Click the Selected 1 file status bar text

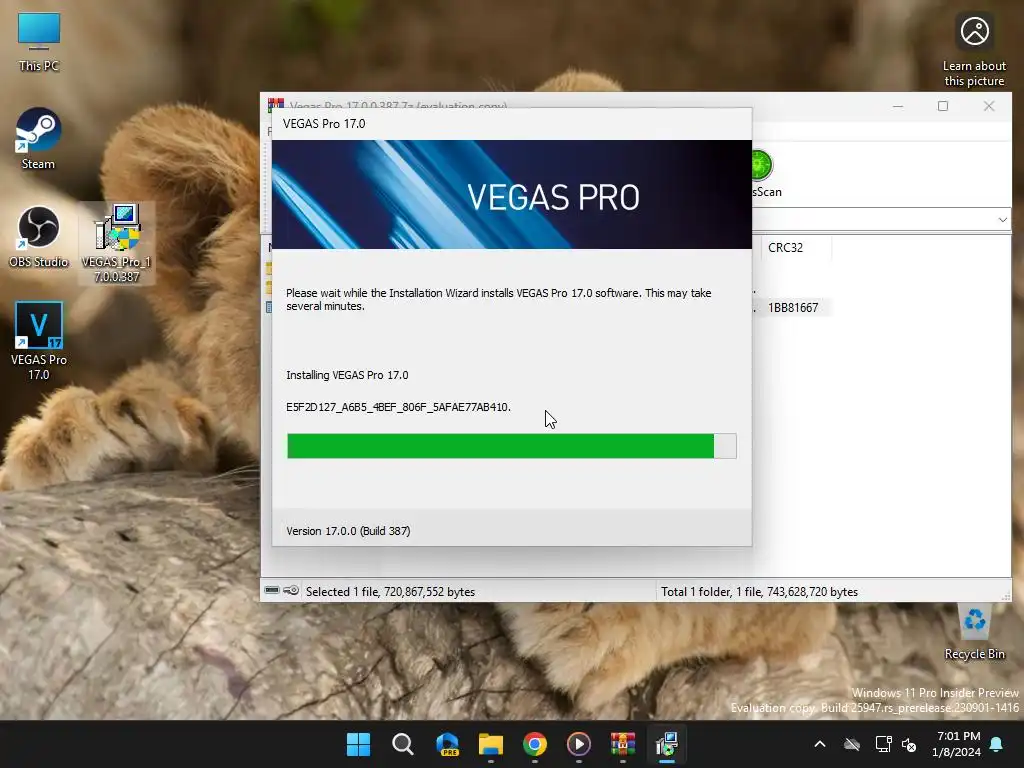tap(390, 592)
